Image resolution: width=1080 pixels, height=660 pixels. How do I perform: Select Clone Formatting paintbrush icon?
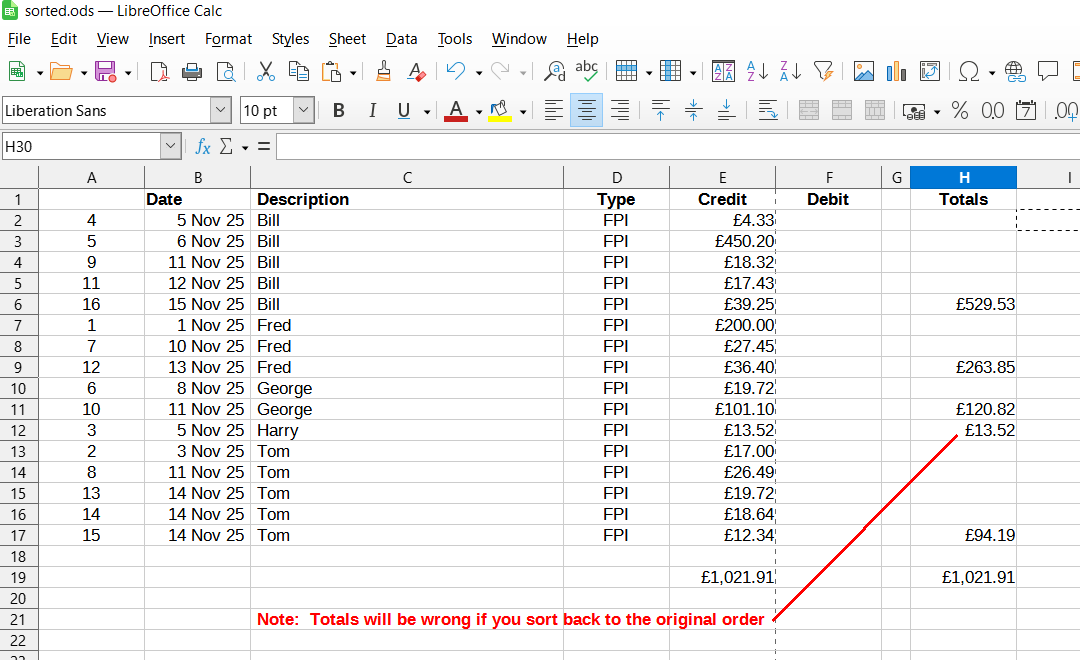point(384,71)
